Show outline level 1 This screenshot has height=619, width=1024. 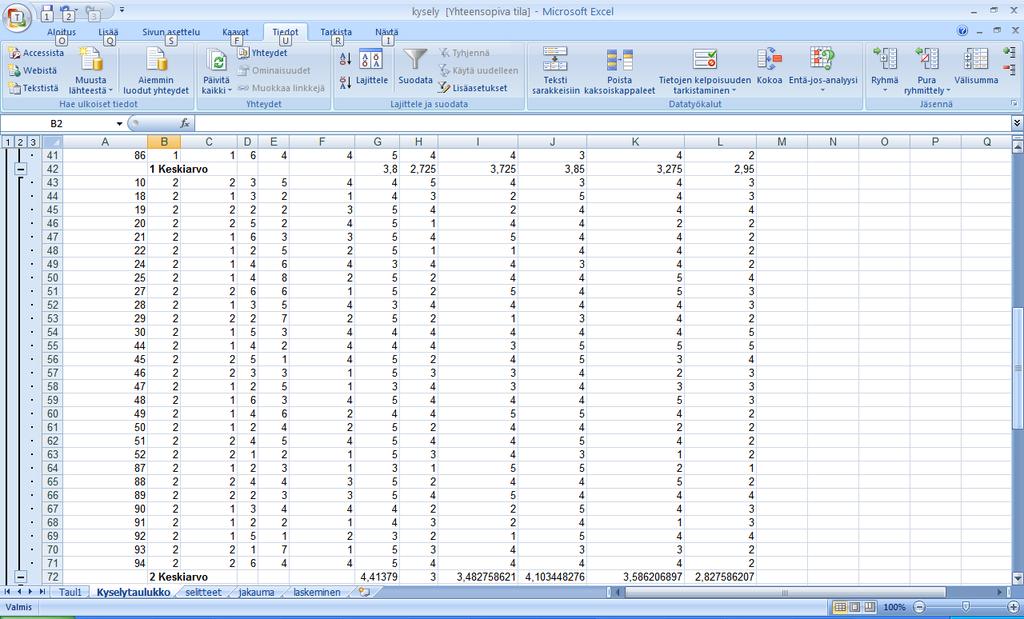(x=7, y=142)
